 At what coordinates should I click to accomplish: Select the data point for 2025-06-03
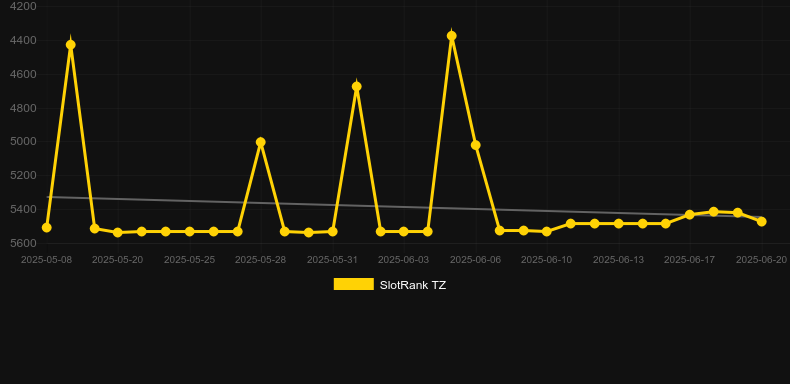pos(404,231)
